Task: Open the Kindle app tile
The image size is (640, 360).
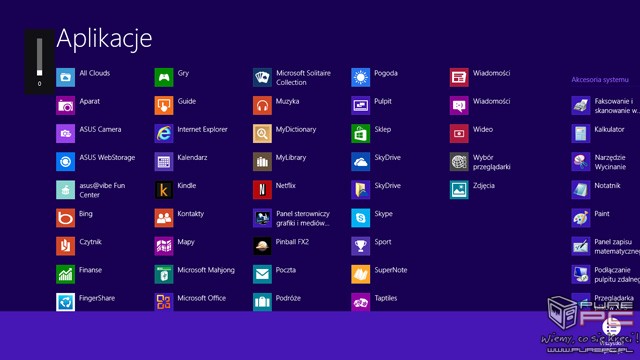Action: click(164, 190)
